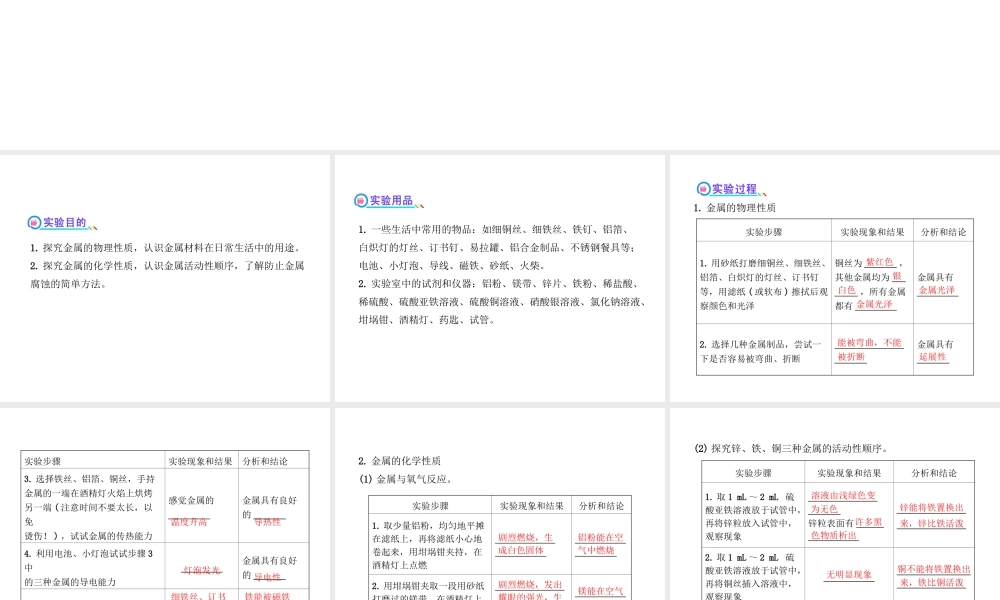Click the red answer 铜不能将铁置换出来,铁比铜活泼

(934, 576)
